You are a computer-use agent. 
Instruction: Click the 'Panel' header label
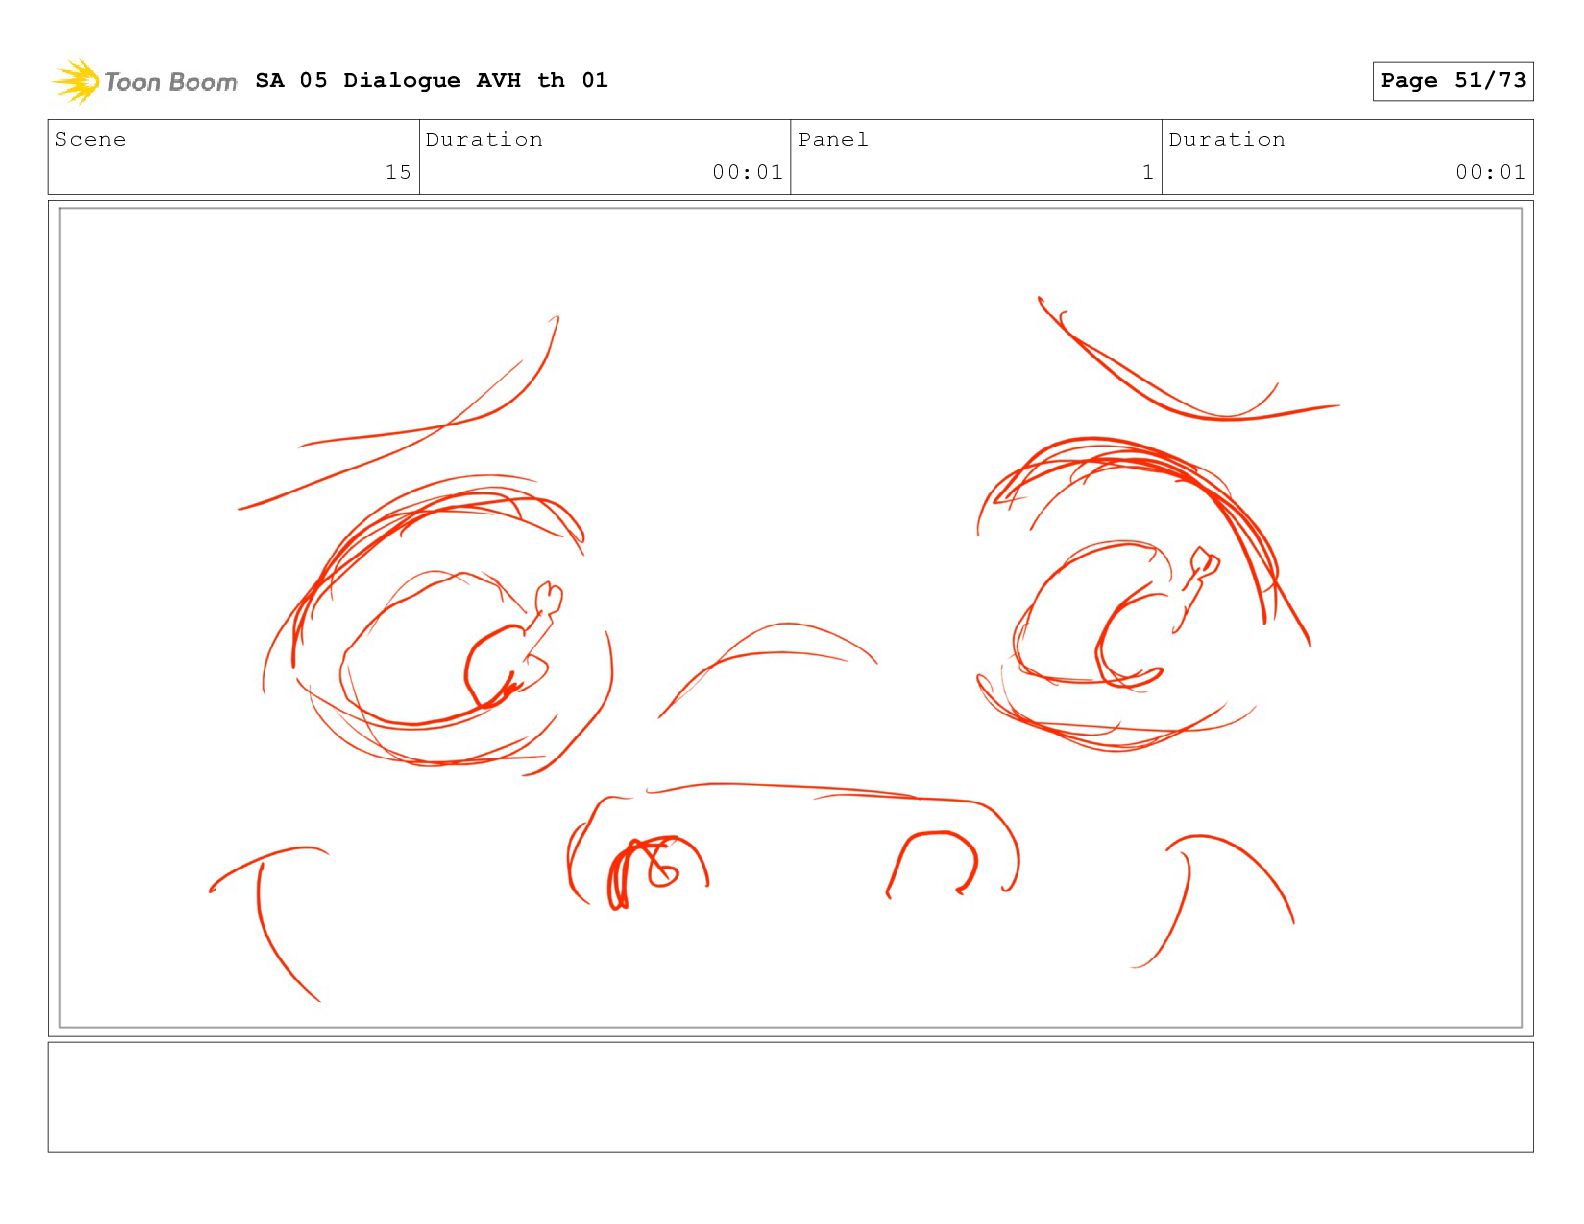833,140
